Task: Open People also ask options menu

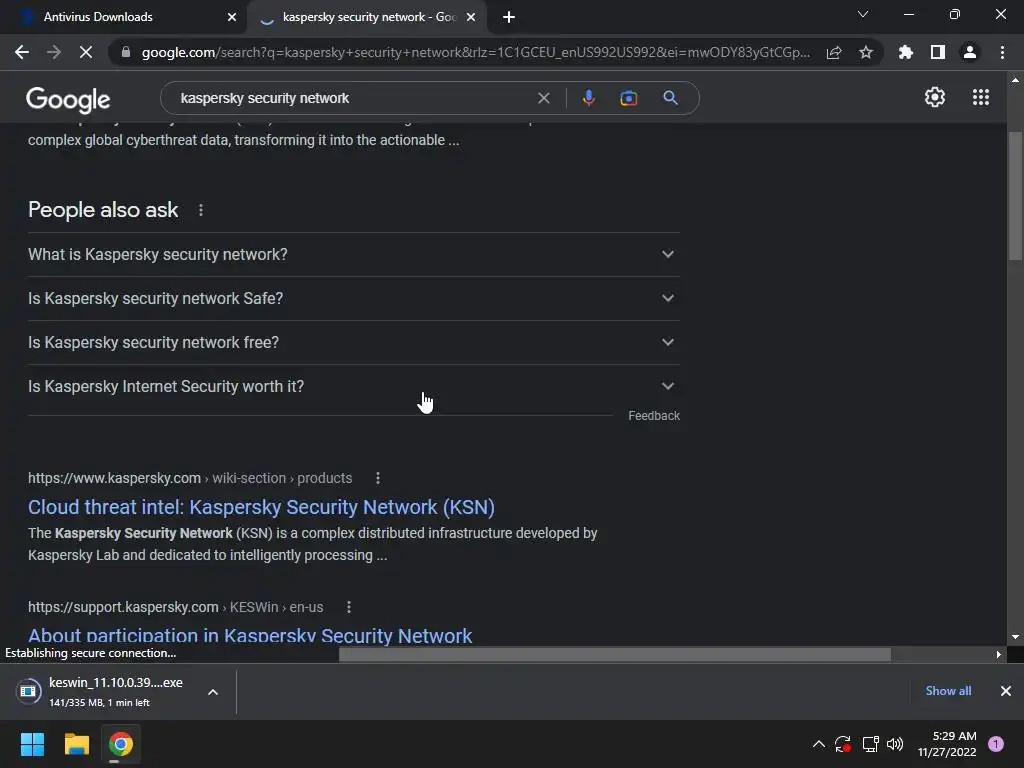Action: [200, 210]
